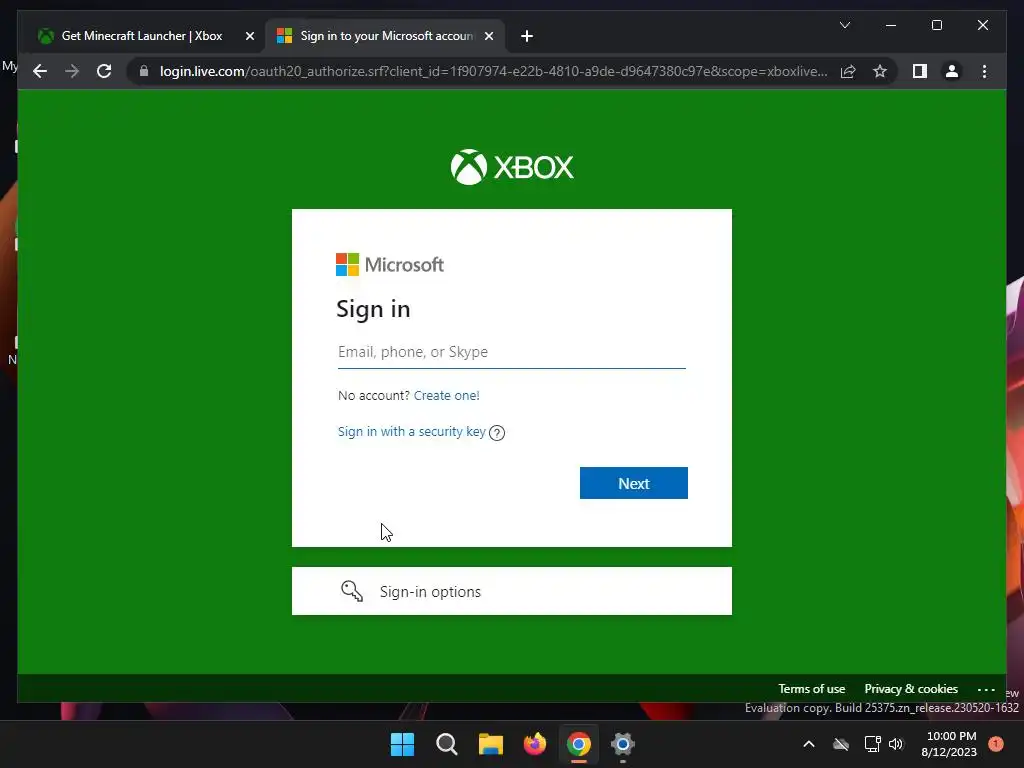1024x768 pixels.
Task: Open the notification badge
Action: pyautogui.click(x=996, y=744)
